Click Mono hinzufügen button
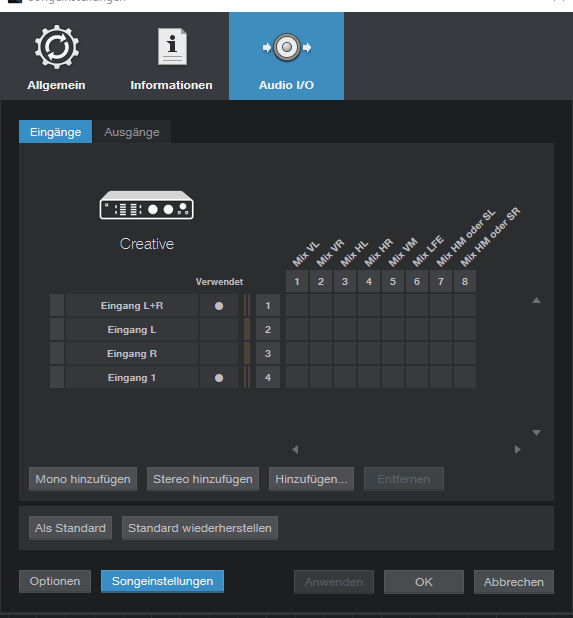 83,479
